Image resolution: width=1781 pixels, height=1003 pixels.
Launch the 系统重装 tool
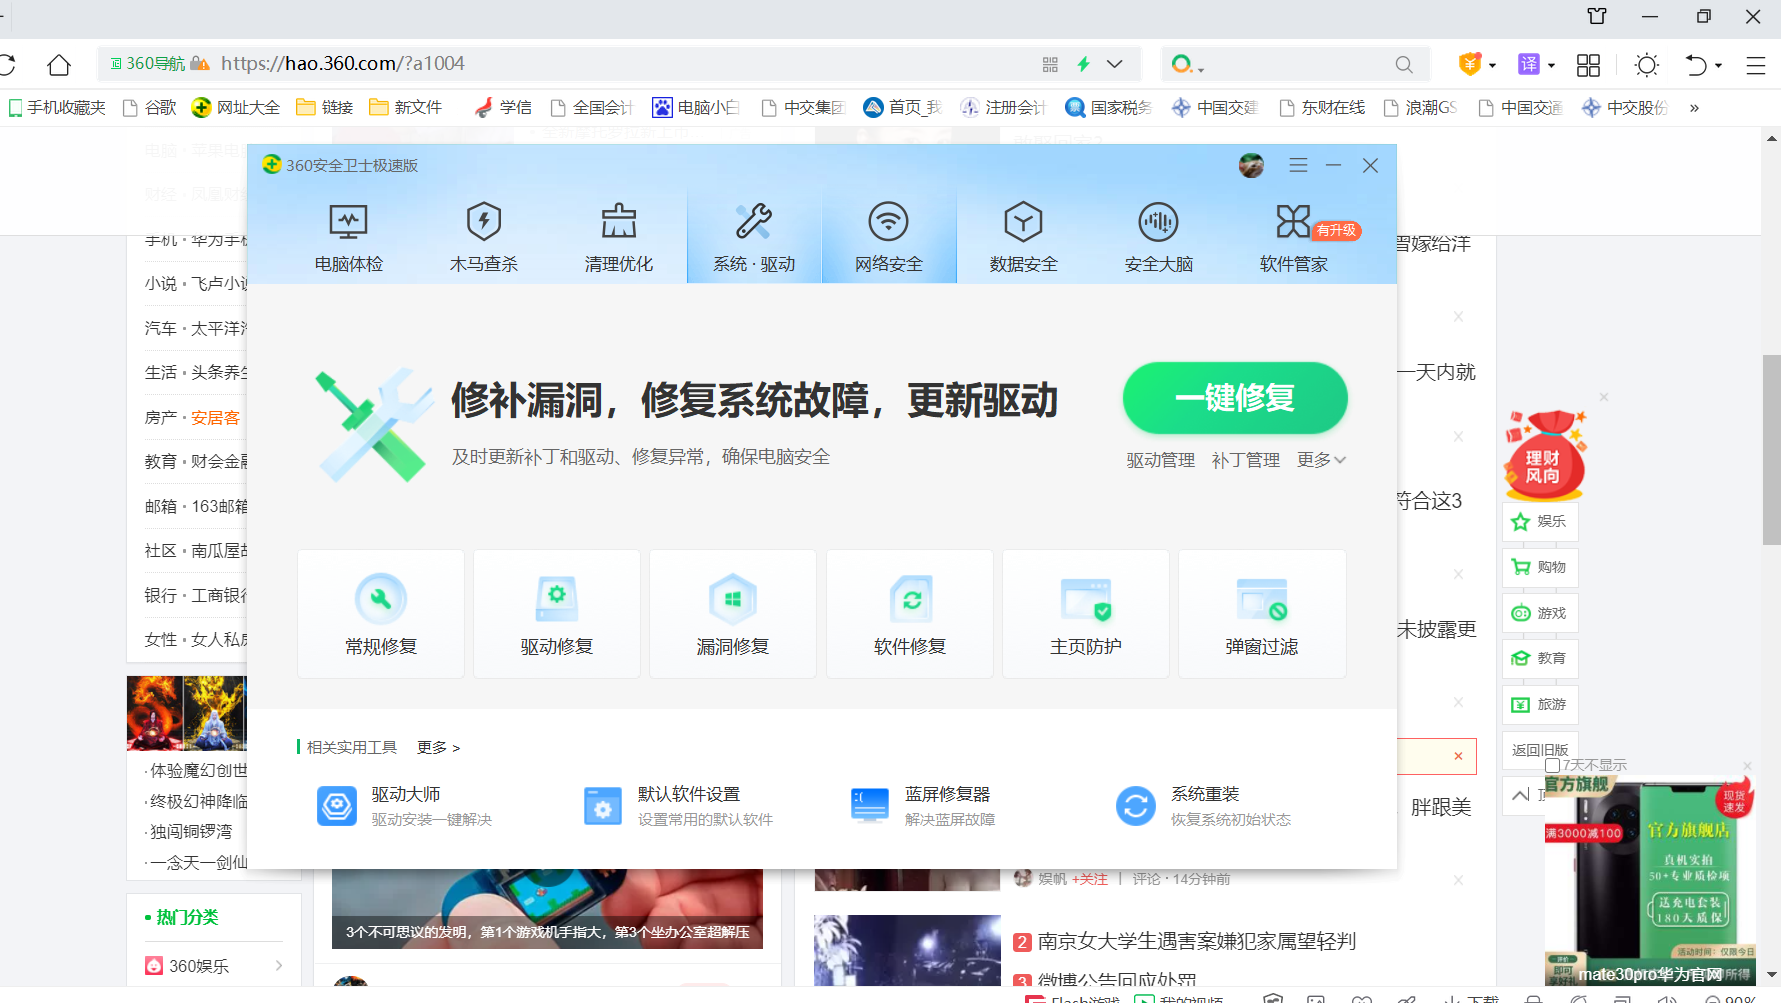click(x=1203, y=806)
